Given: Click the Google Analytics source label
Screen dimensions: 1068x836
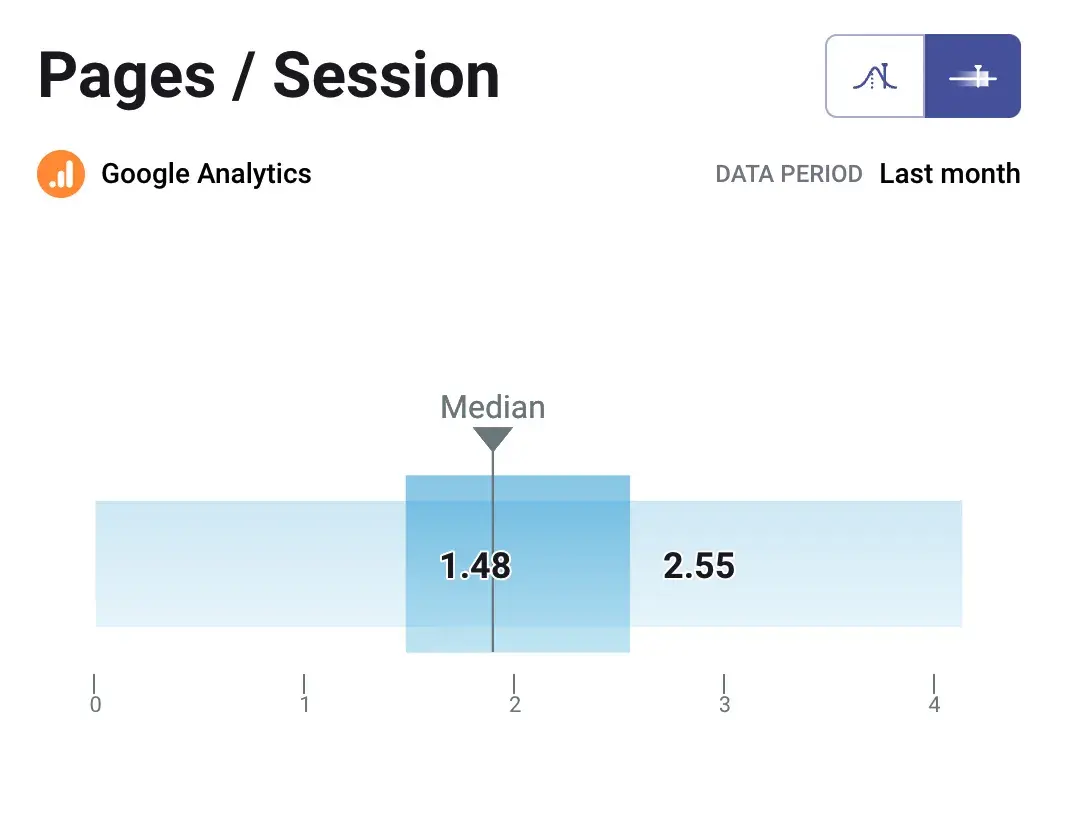Looking at the screenshot, I should (206, 174).
